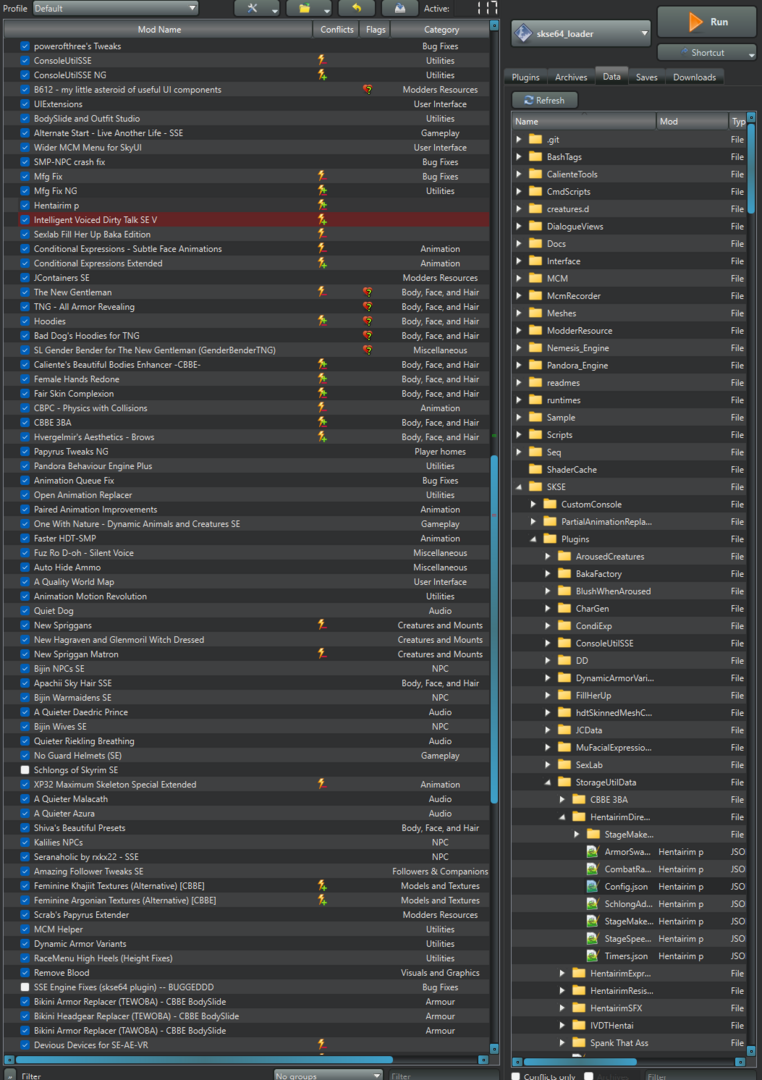The image size is (762, 1080).
Task: Click conflict icon for New Spriggans row
Action: 322,625
